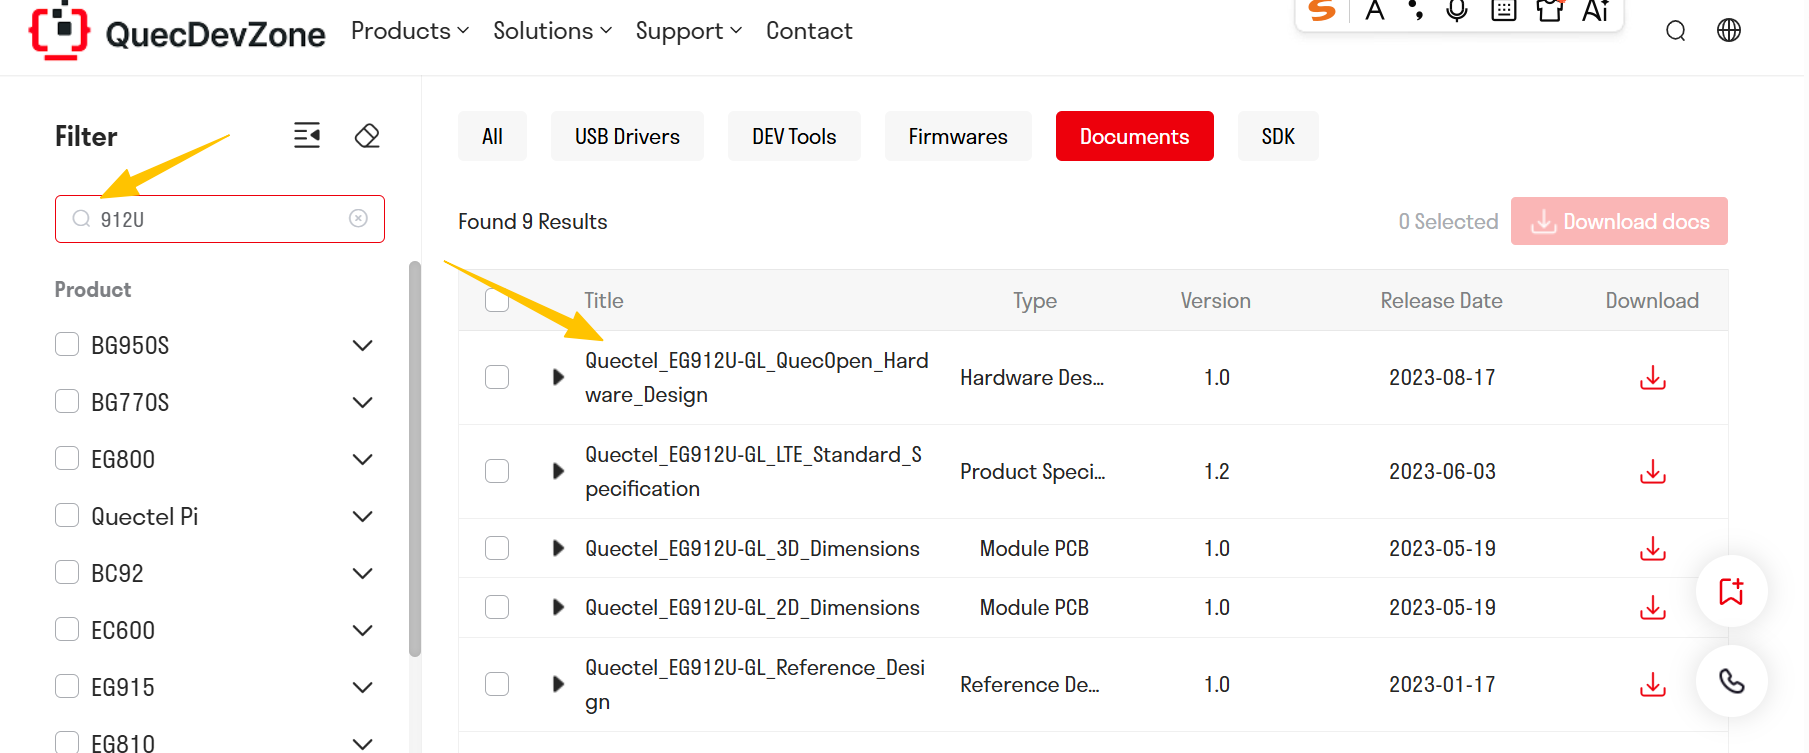Expand the Quectel Pi product list

click(x=363, y=517)
